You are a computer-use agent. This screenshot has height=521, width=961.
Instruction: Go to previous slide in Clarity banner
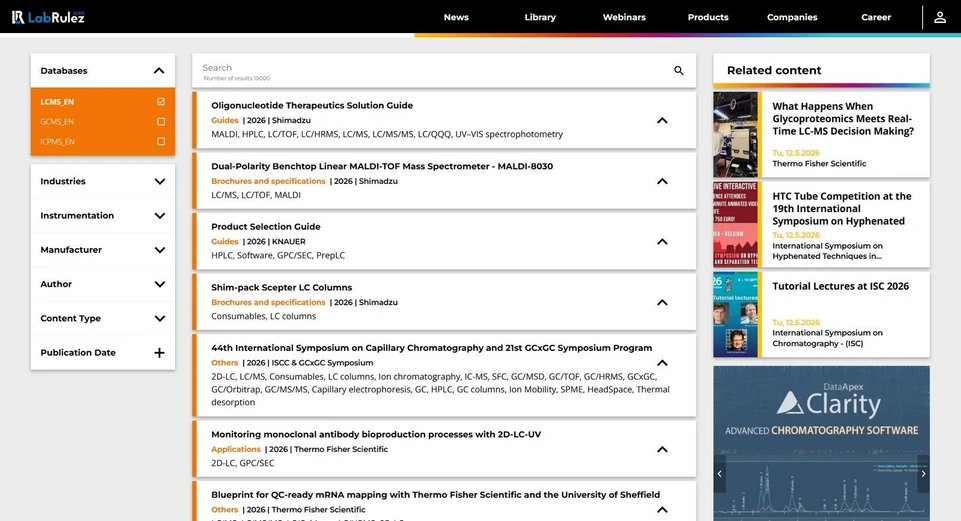coord(720,473)
